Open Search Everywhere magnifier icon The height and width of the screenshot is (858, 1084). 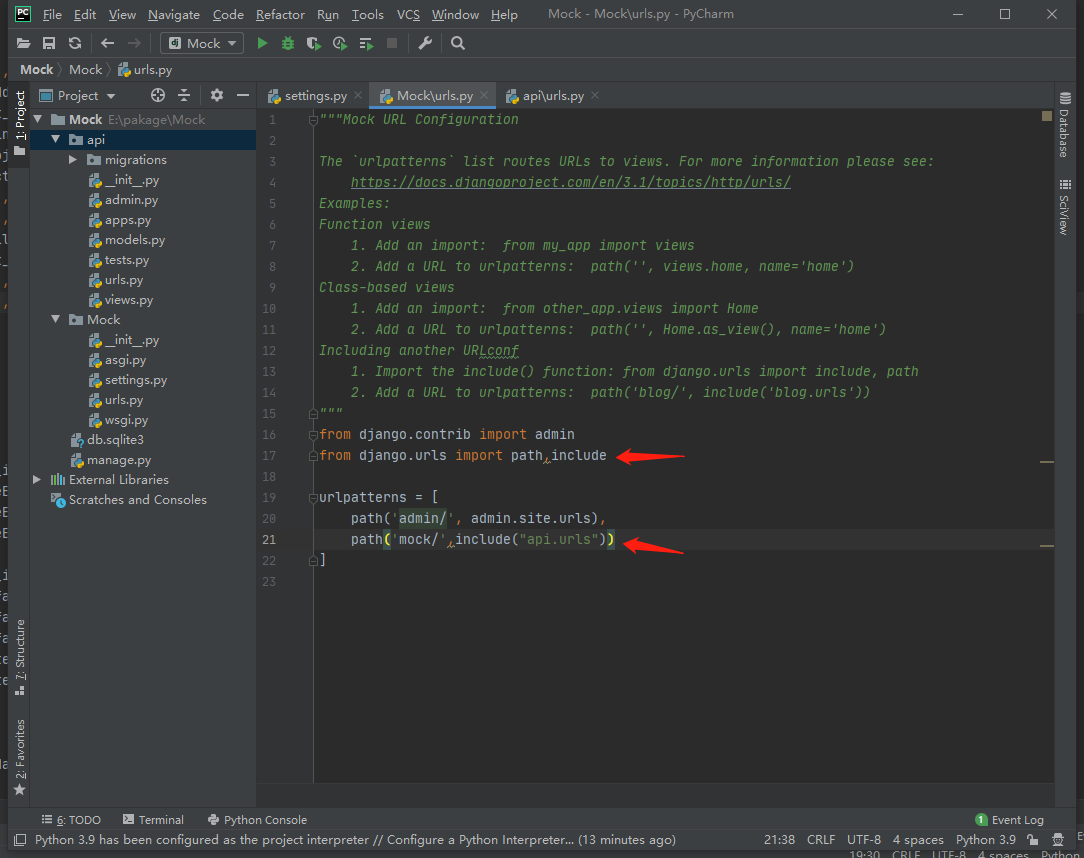click(x=458, y=44)
